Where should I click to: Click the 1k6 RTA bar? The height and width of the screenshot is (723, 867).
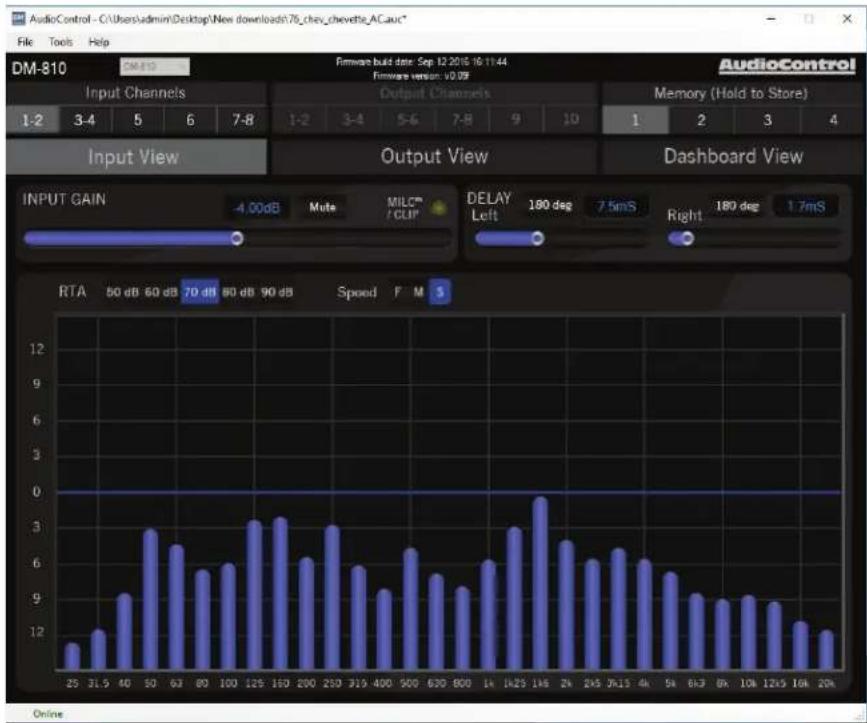(540, 583)
